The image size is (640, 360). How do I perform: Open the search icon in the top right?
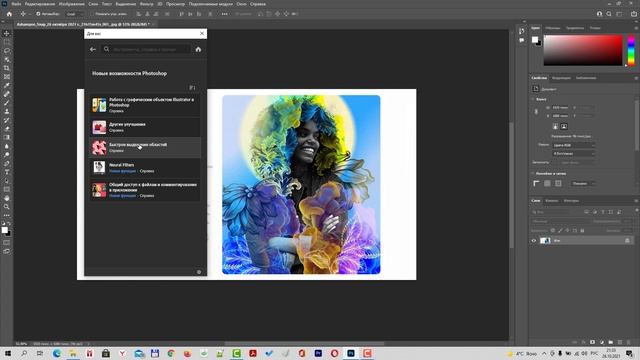tap(609, 14)
